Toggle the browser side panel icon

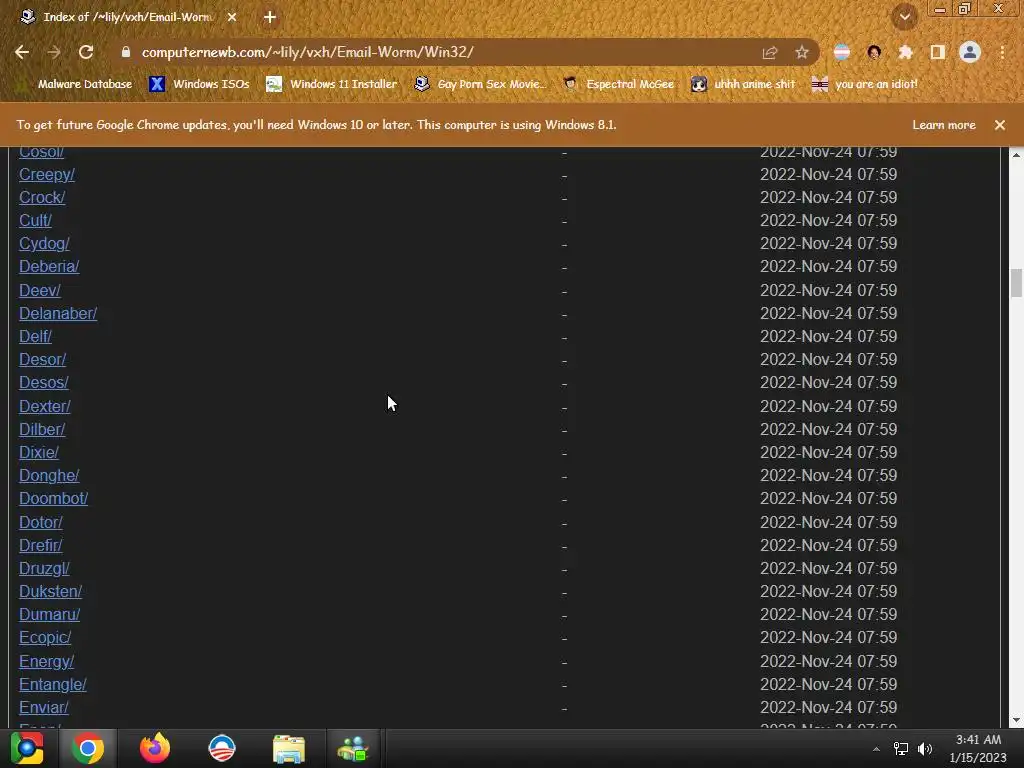pyautogui.click(x=938, y=52)
